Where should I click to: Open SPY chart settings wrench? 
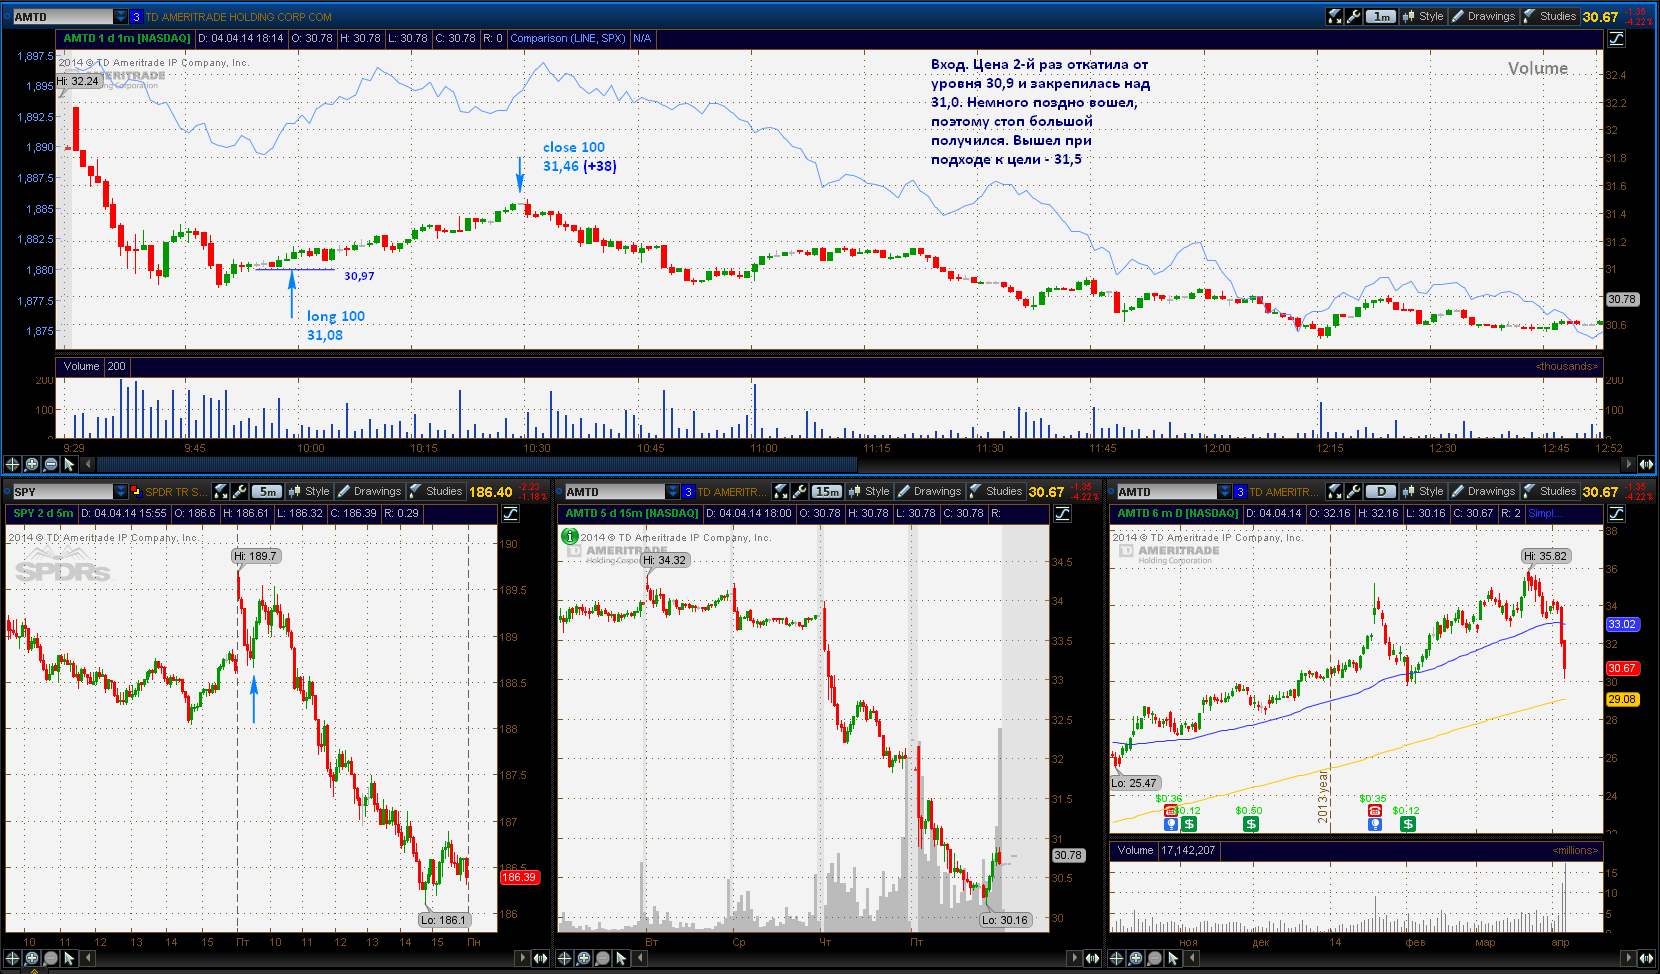point(239,491)
